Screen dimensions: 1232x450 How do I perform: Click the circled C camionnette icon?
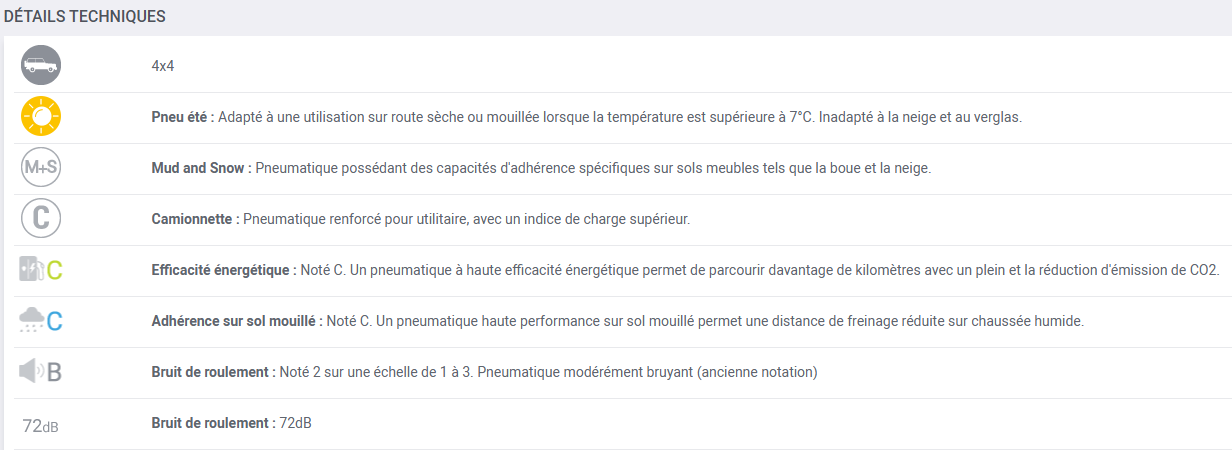(41, 219)
